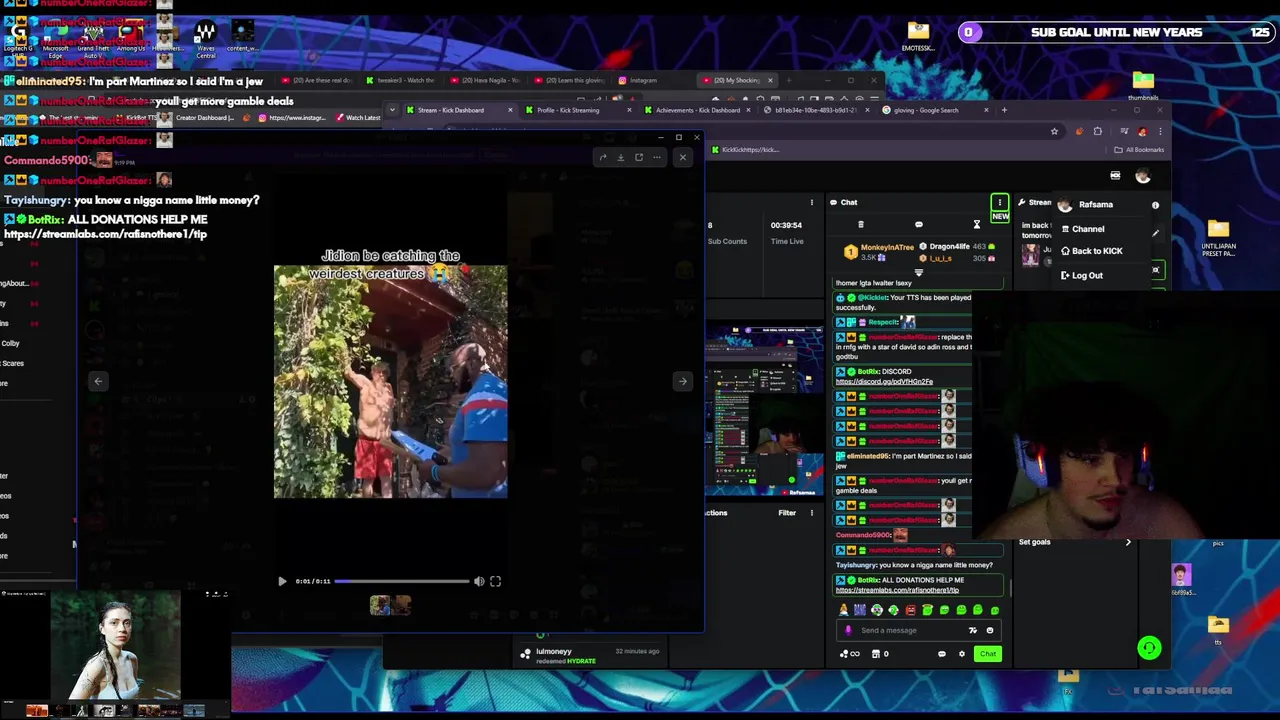Switch to Profile - Kick Streaming tab
The width and height of the screenshot is (1280, 720).
[575, 110]
